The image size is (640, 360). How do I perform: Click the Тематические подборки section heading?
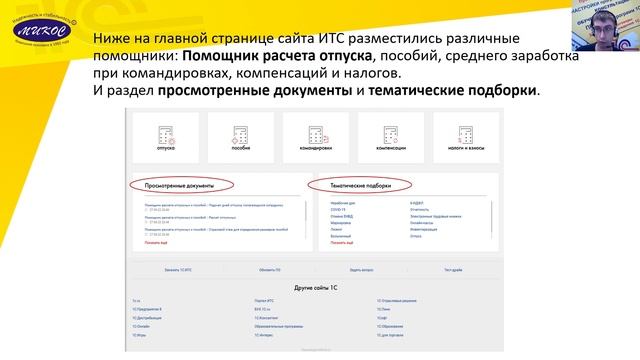click(x=360, y=186)
